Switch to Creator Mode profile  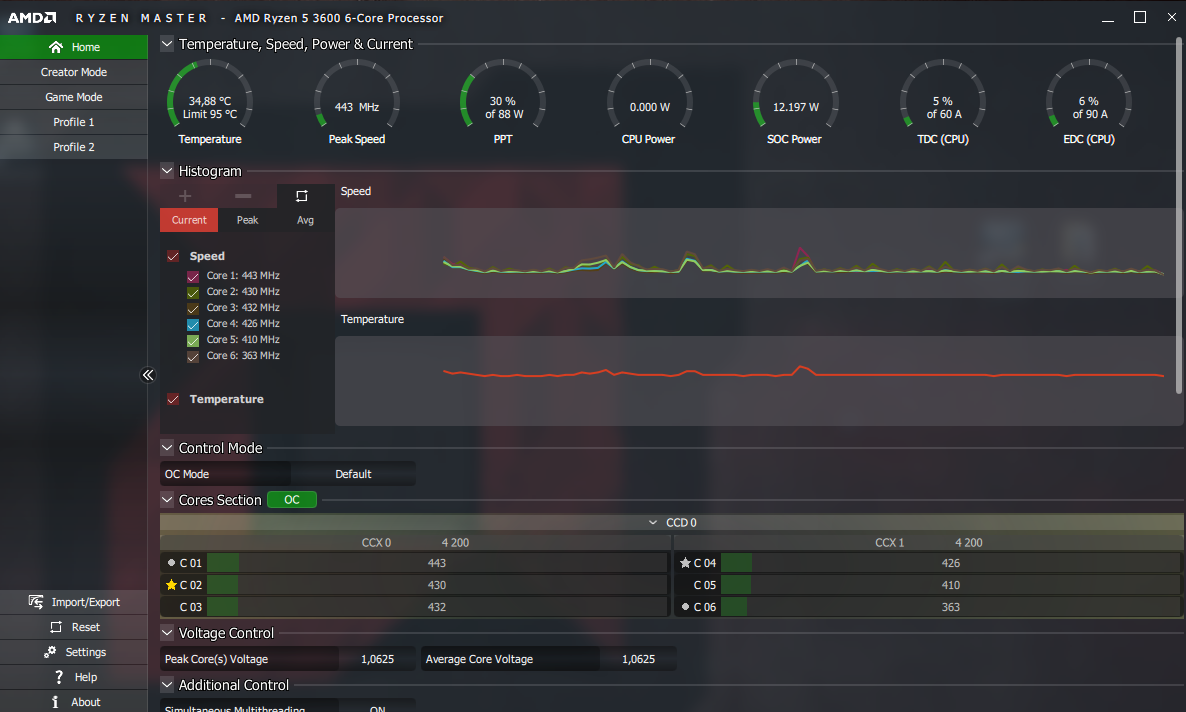[74, 72]
